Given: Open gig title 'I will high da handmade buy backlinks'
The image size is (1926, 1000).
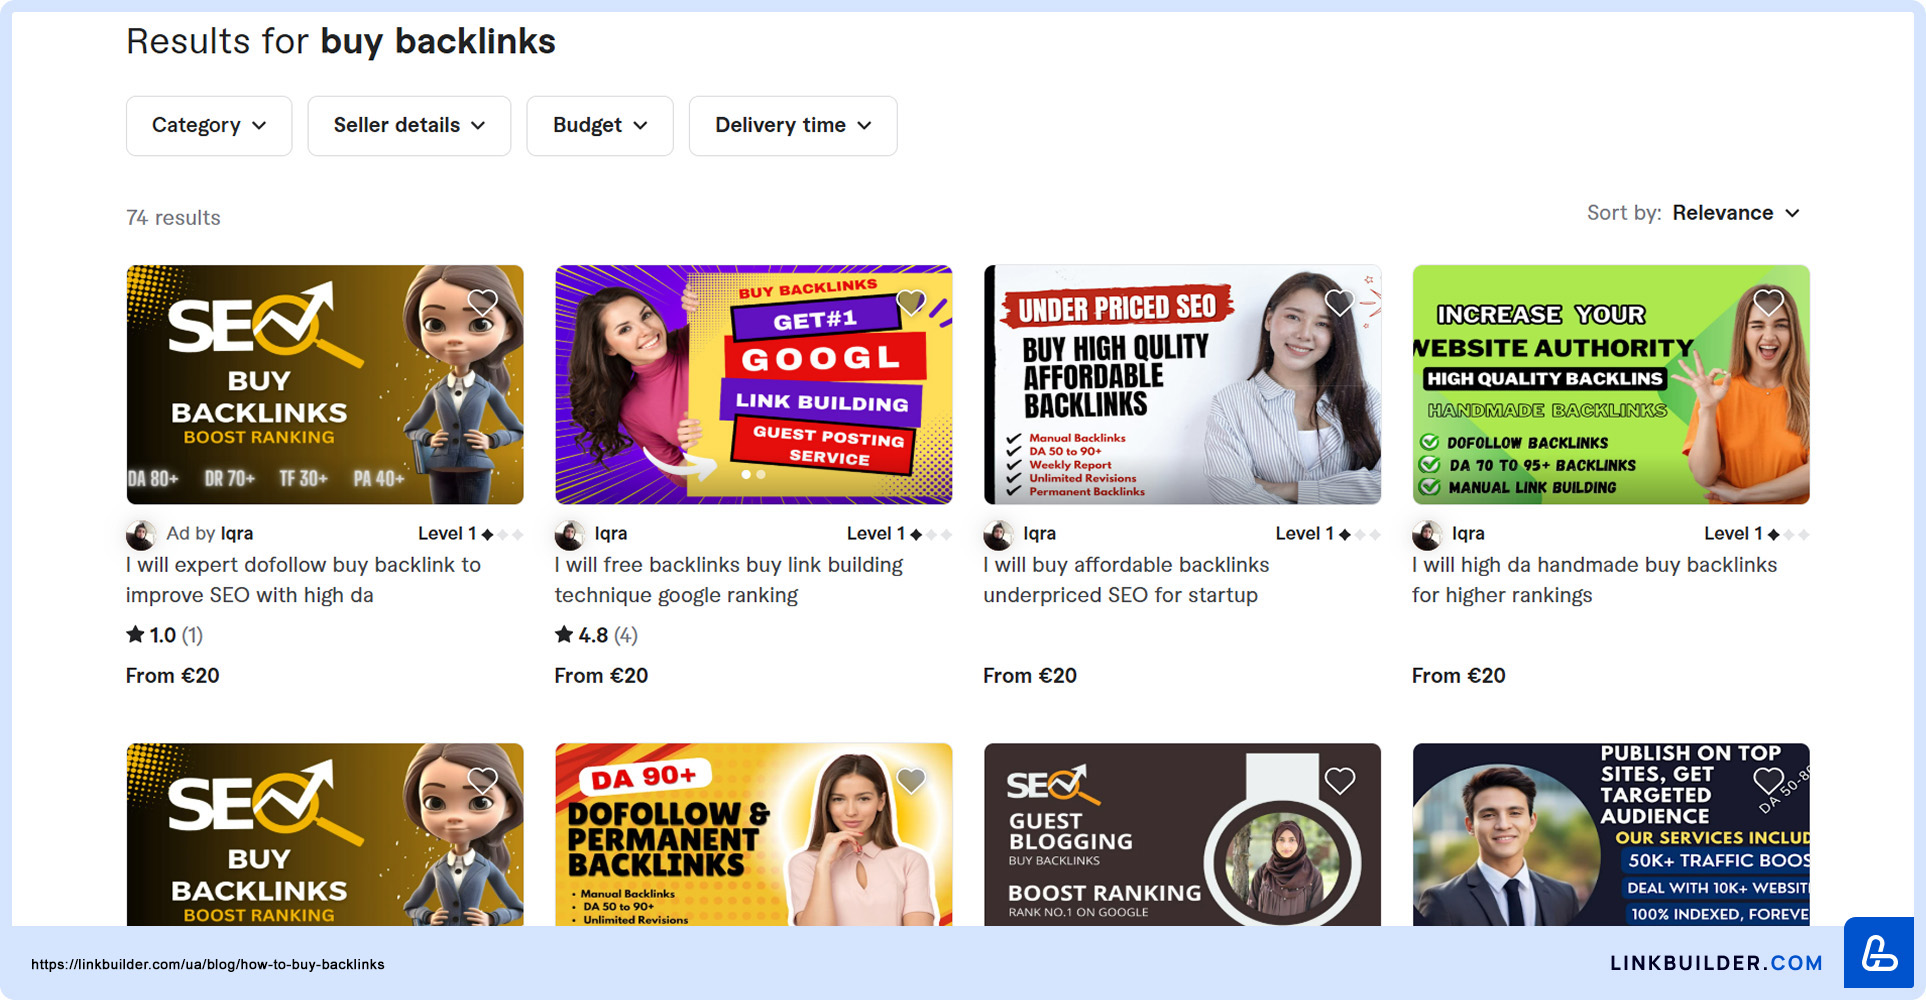Looking at the screenshot, I should point(1594,580).
